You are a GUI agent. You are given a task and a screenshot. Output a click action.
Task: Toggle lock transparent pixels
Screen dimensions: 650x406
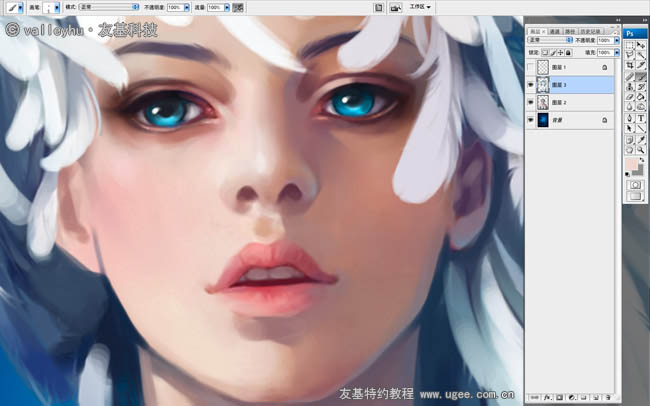545,53
